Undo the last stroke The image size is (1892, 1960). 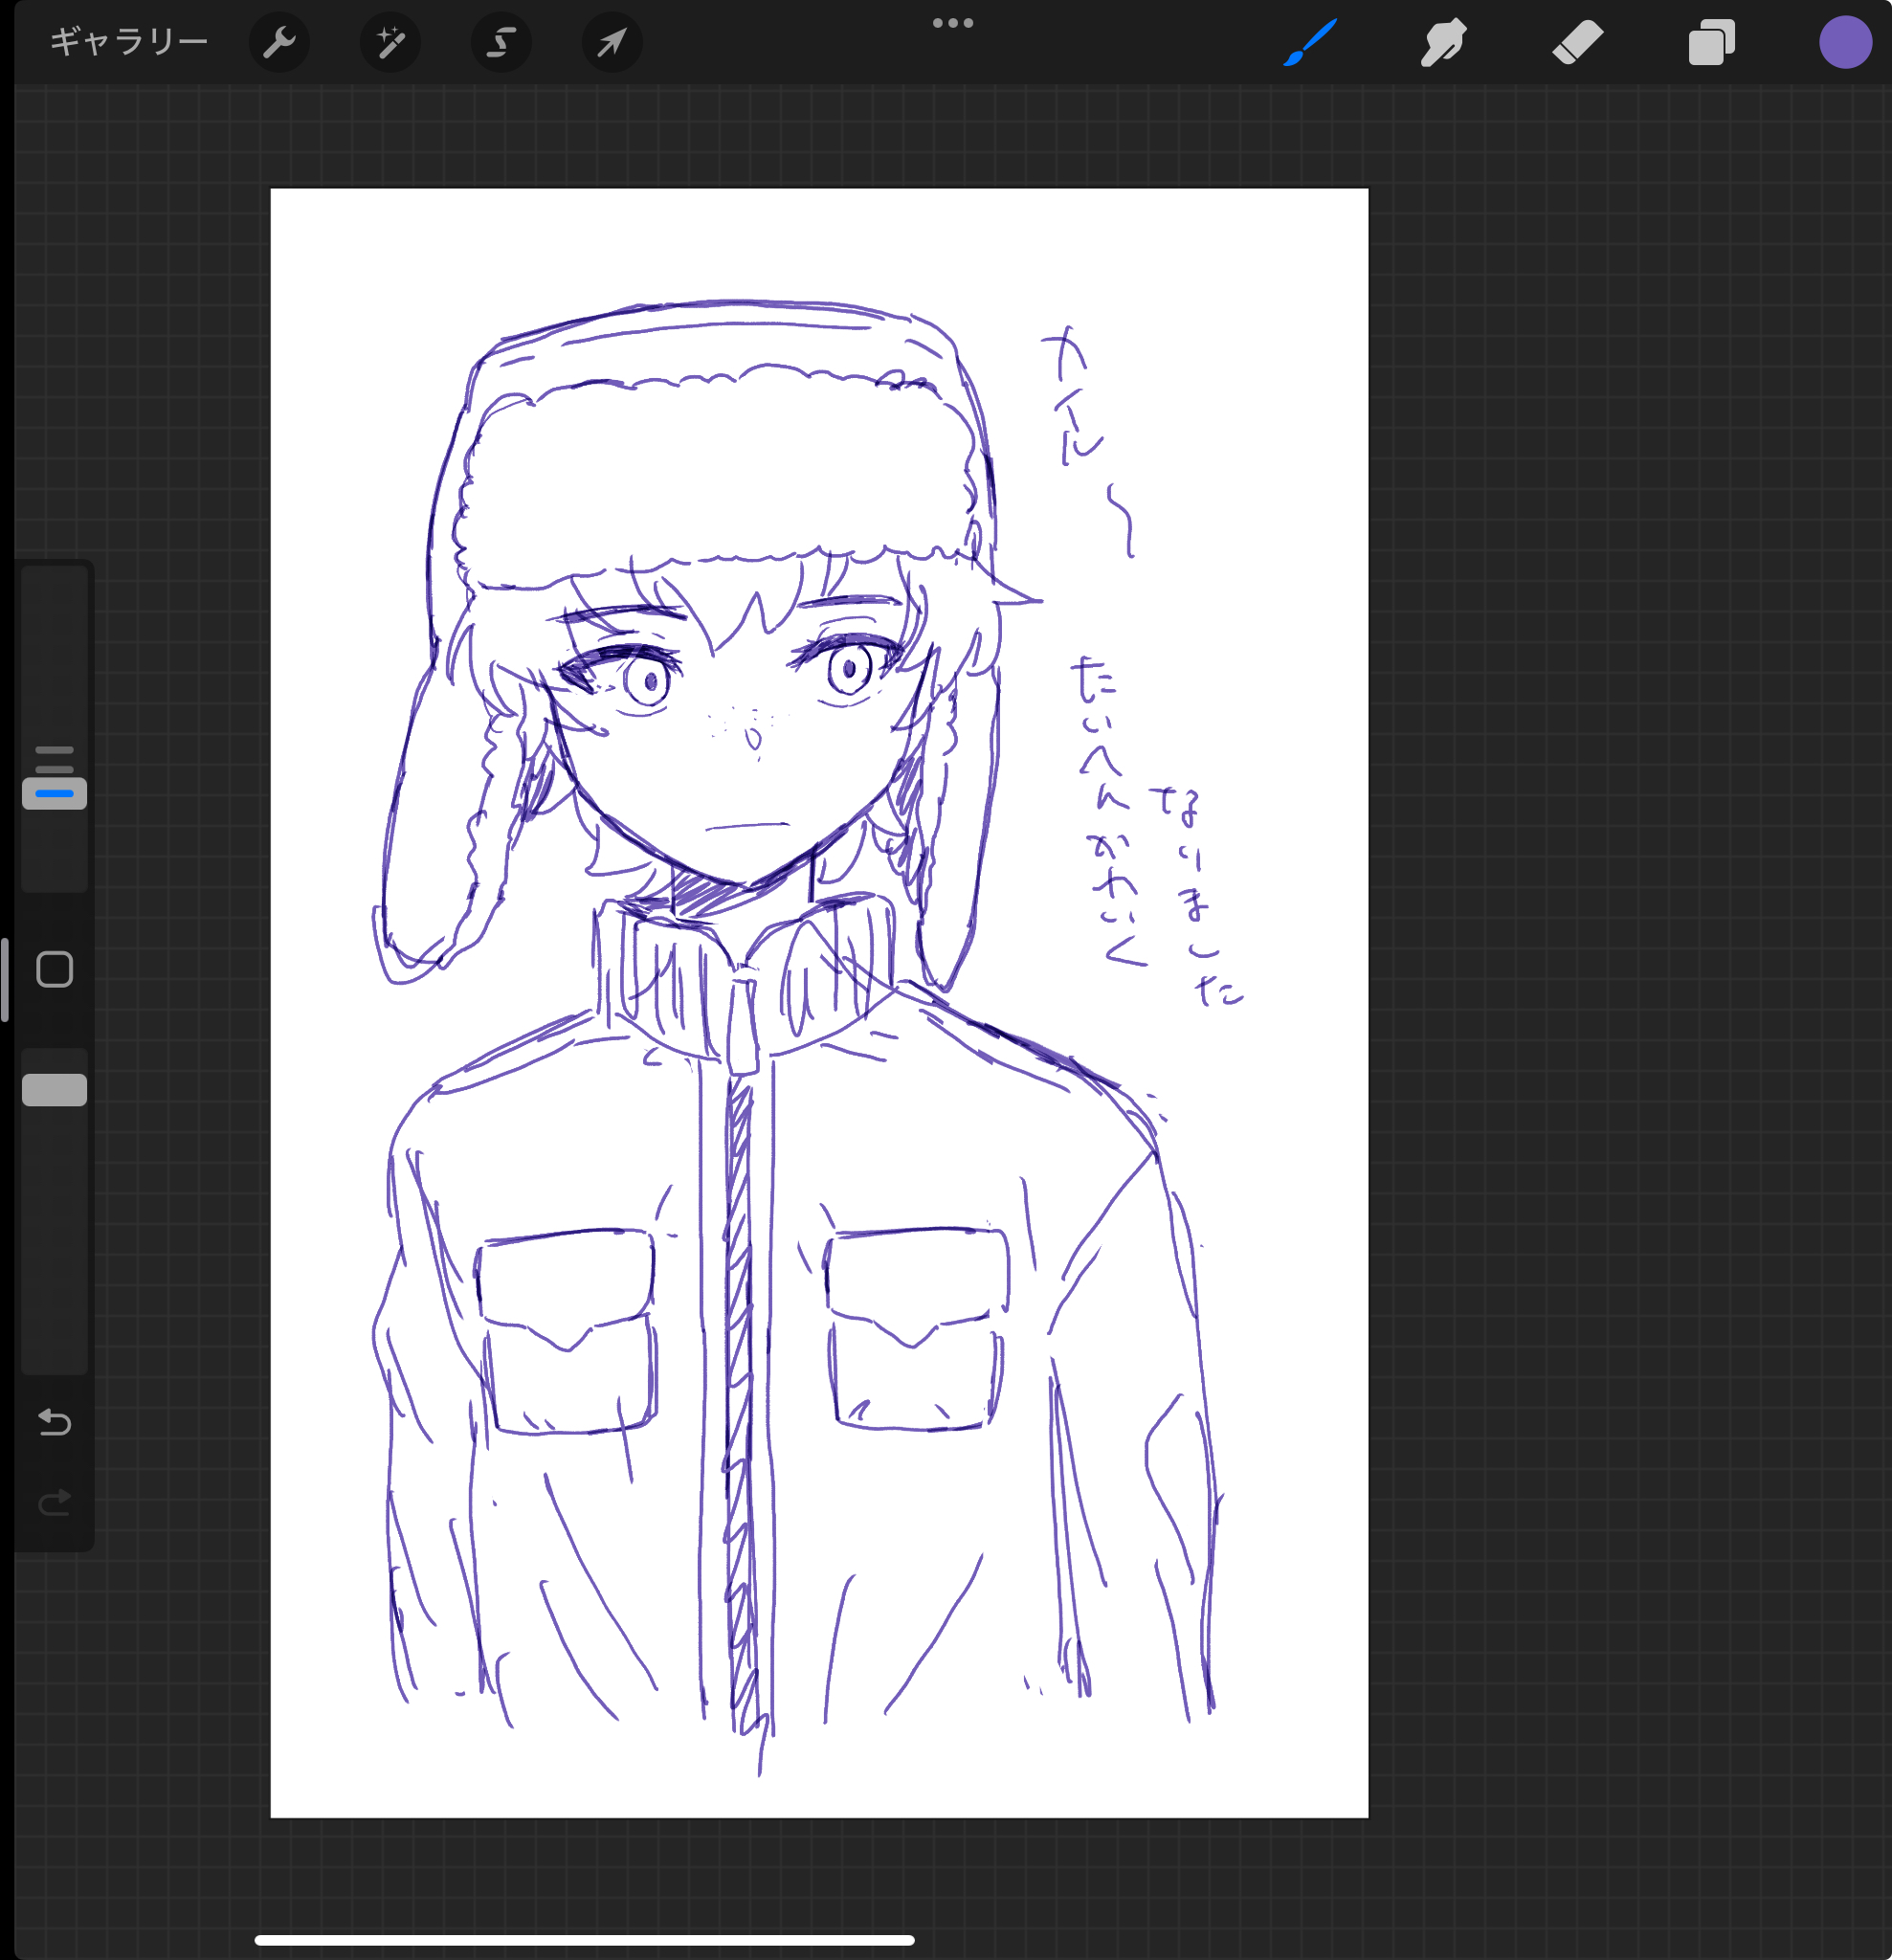tap(55, 1421)
